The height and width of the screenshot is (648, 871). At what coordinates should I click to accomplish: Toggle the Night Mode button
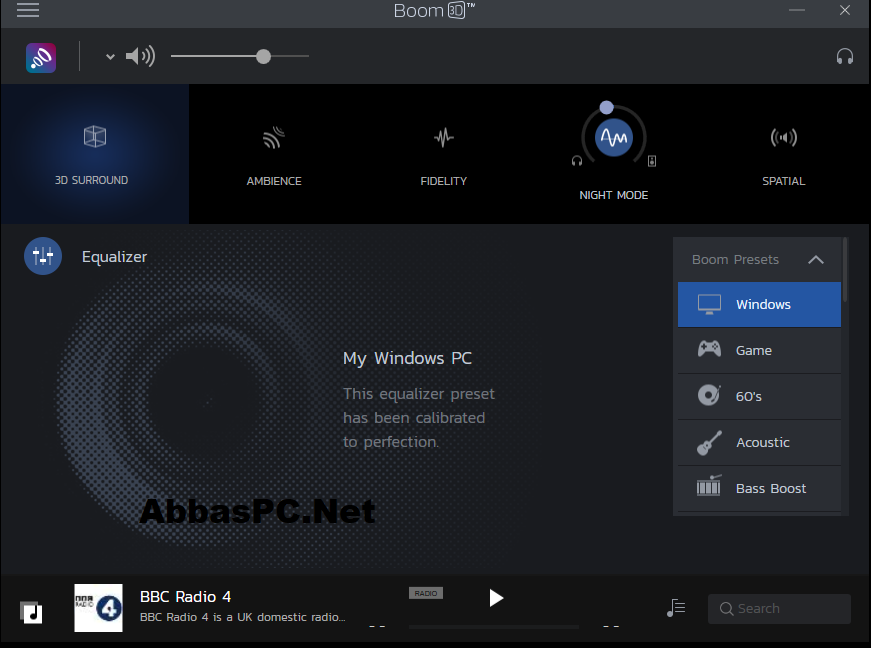click(614, 137)
